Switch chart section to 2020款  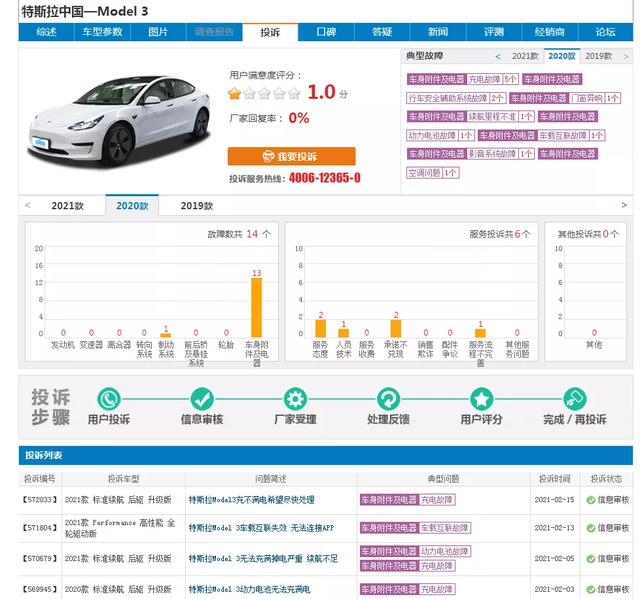[132, 206]
